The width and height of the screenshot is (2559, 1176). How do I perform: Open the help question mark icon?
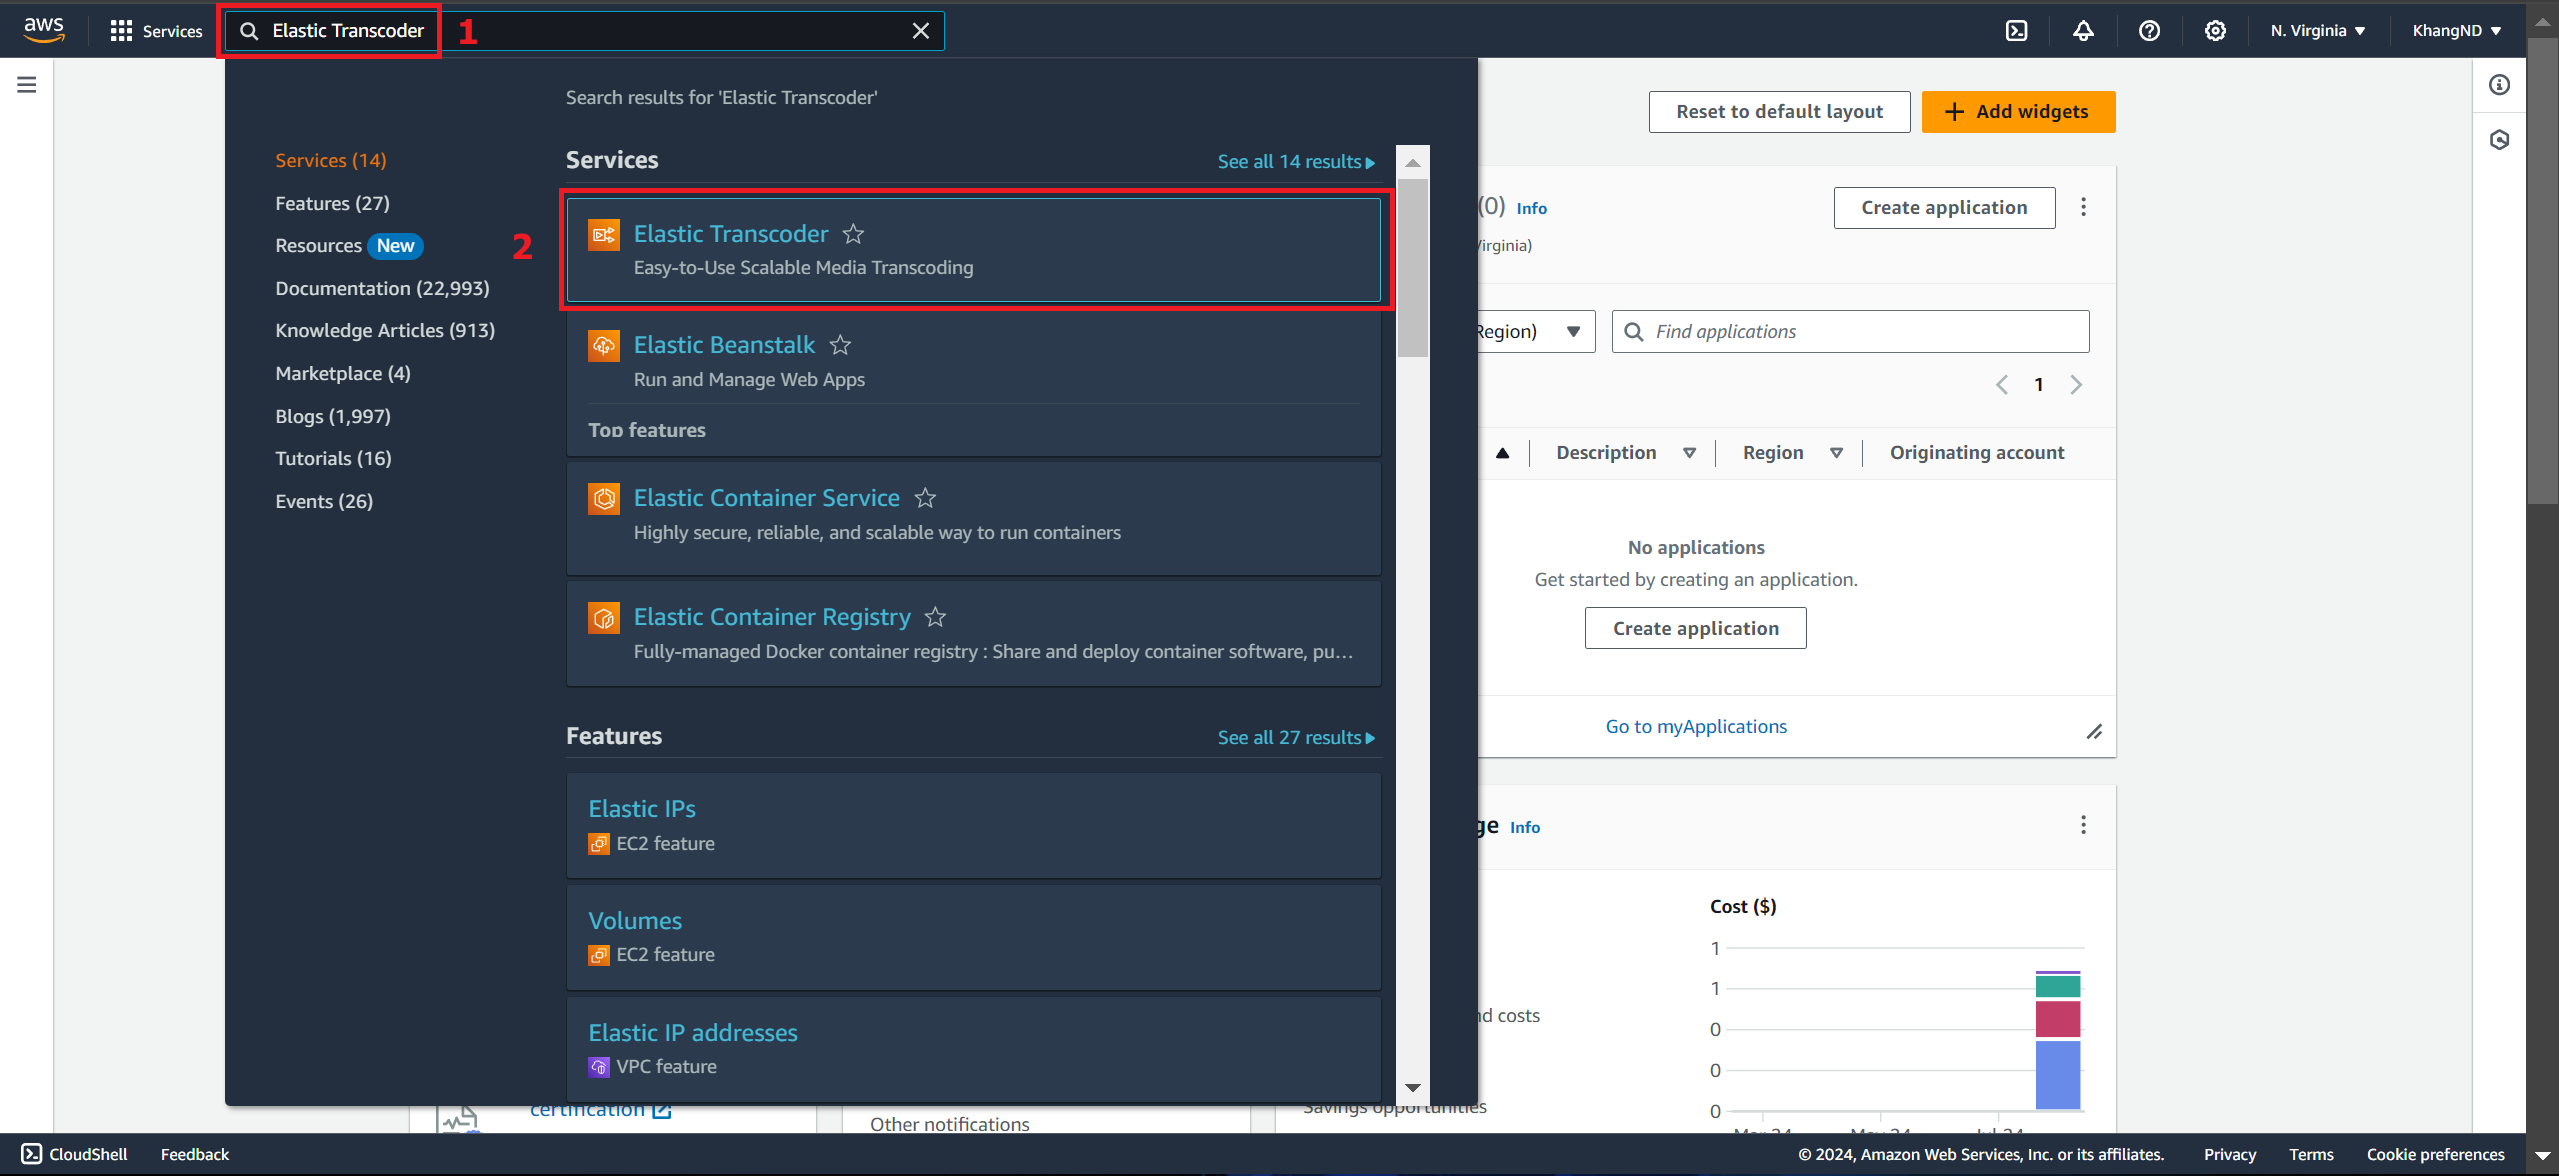click(x=2148, y=31)
